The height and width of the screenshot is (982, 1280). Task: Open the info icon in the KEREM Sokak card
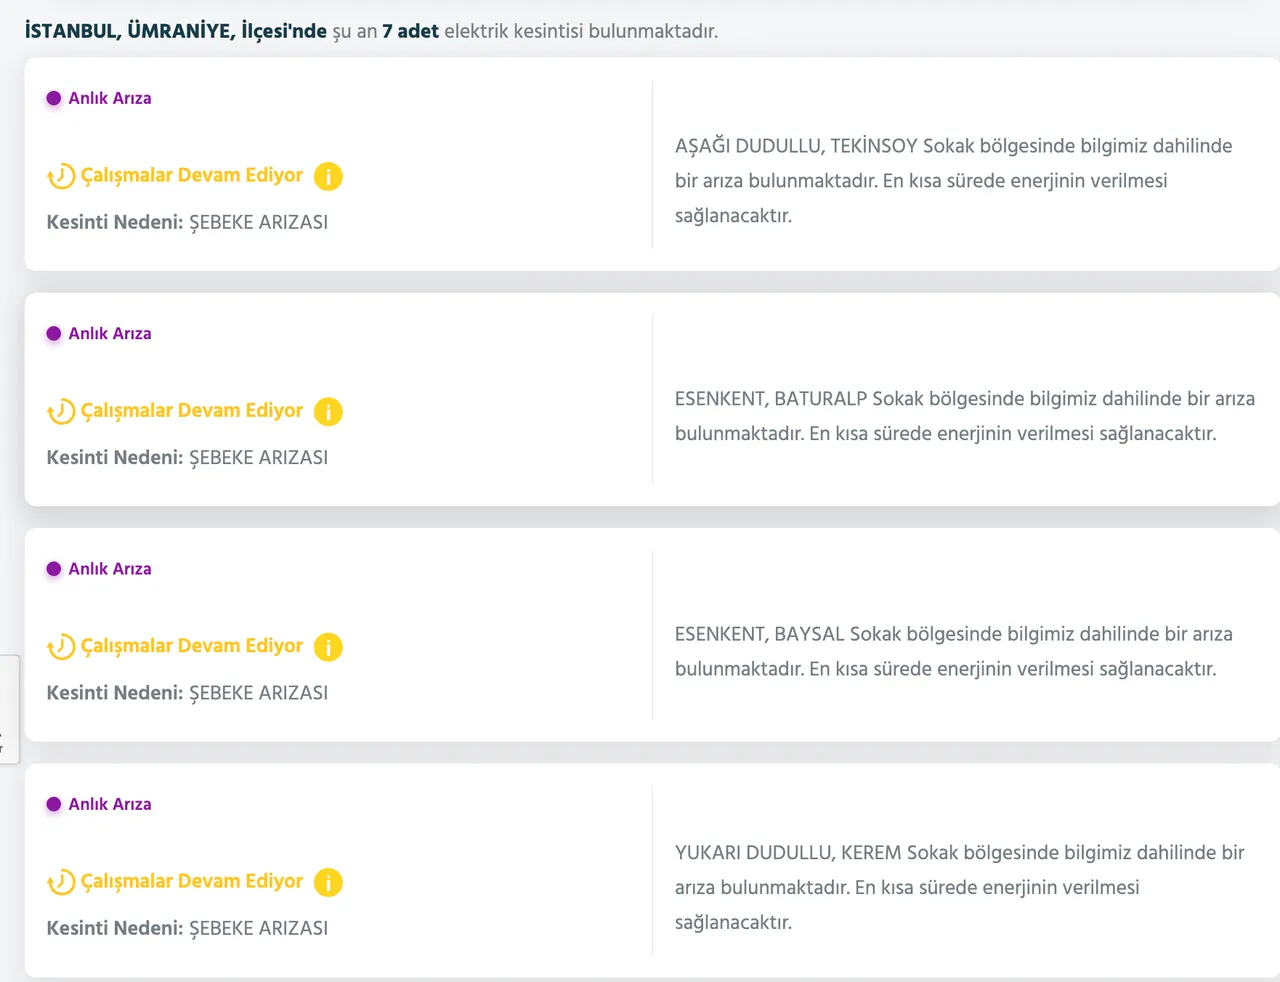pos(328,882)
